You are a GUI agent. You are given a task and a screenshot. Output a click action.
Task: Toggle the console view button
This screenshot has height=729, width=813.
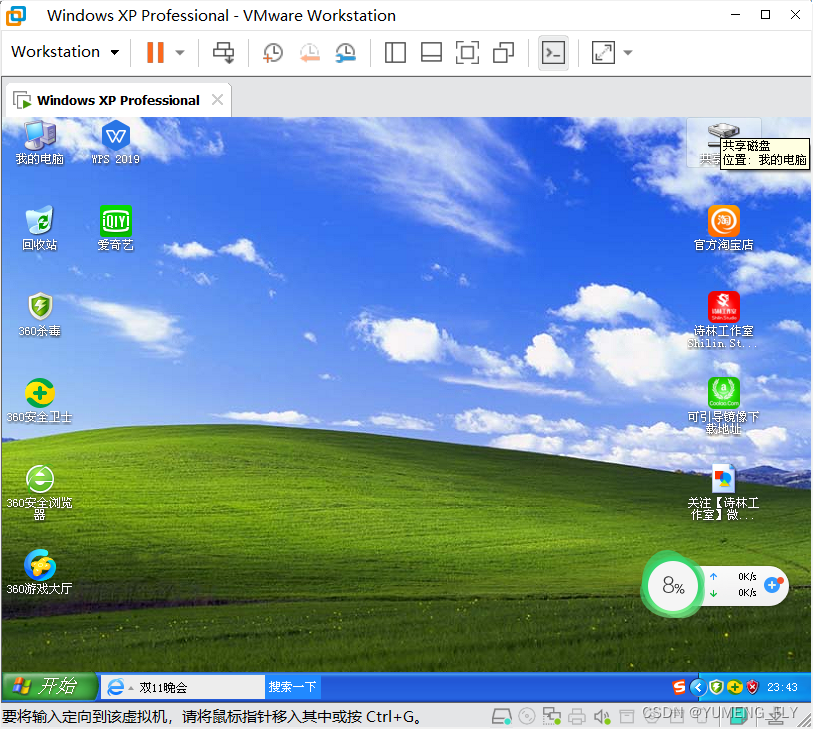pyautogui.click(x=553, y=52)
